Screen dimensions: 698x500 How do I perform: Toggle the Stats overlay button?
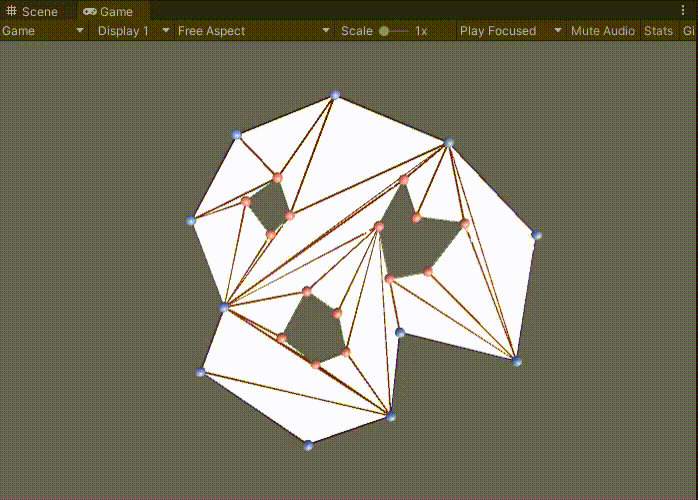658,31
